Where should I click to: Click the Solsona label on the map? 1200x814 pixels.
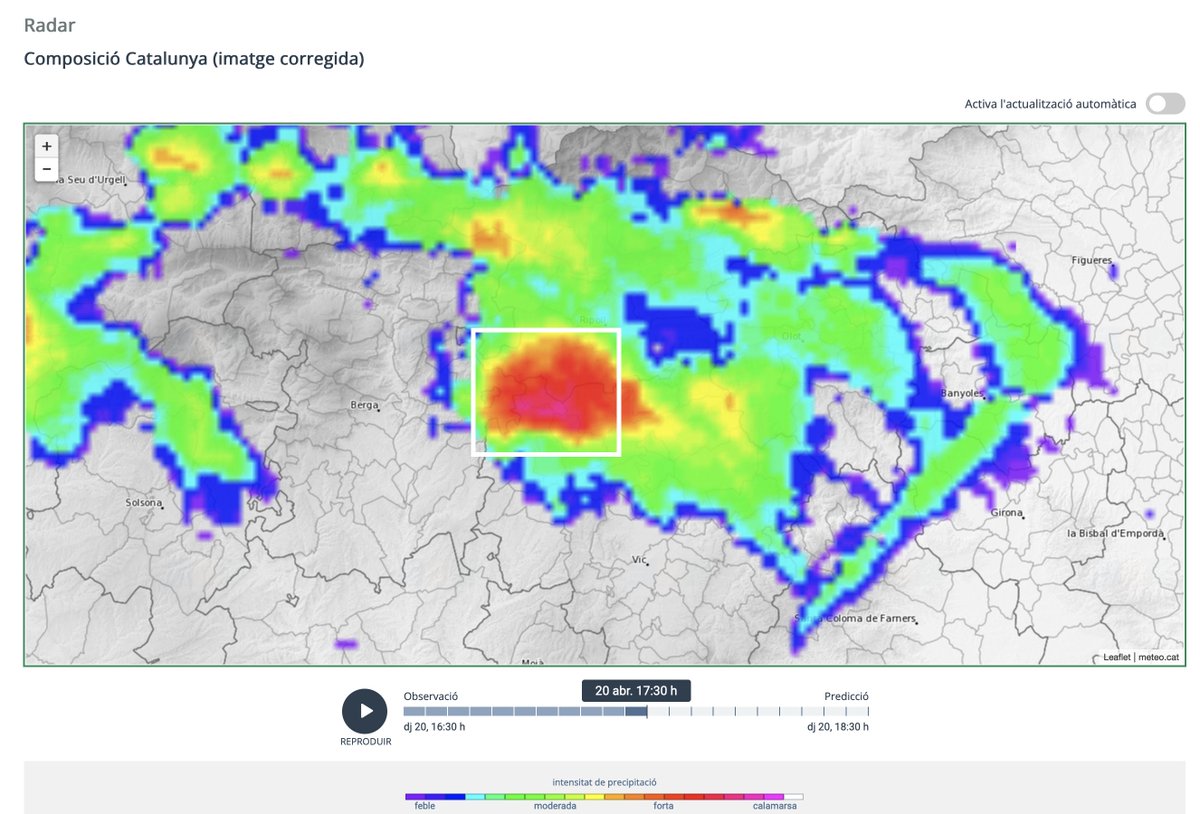[x=143, y=503]
